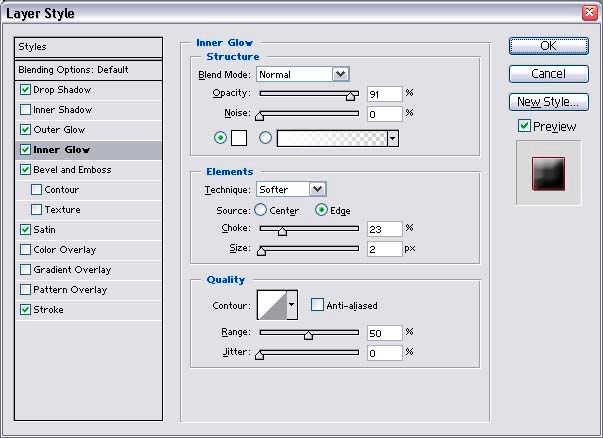Click the Size value field
Image resolution: width=603 pixels, height=438 pixels.
pyautogui.click(x=385, y=249)
